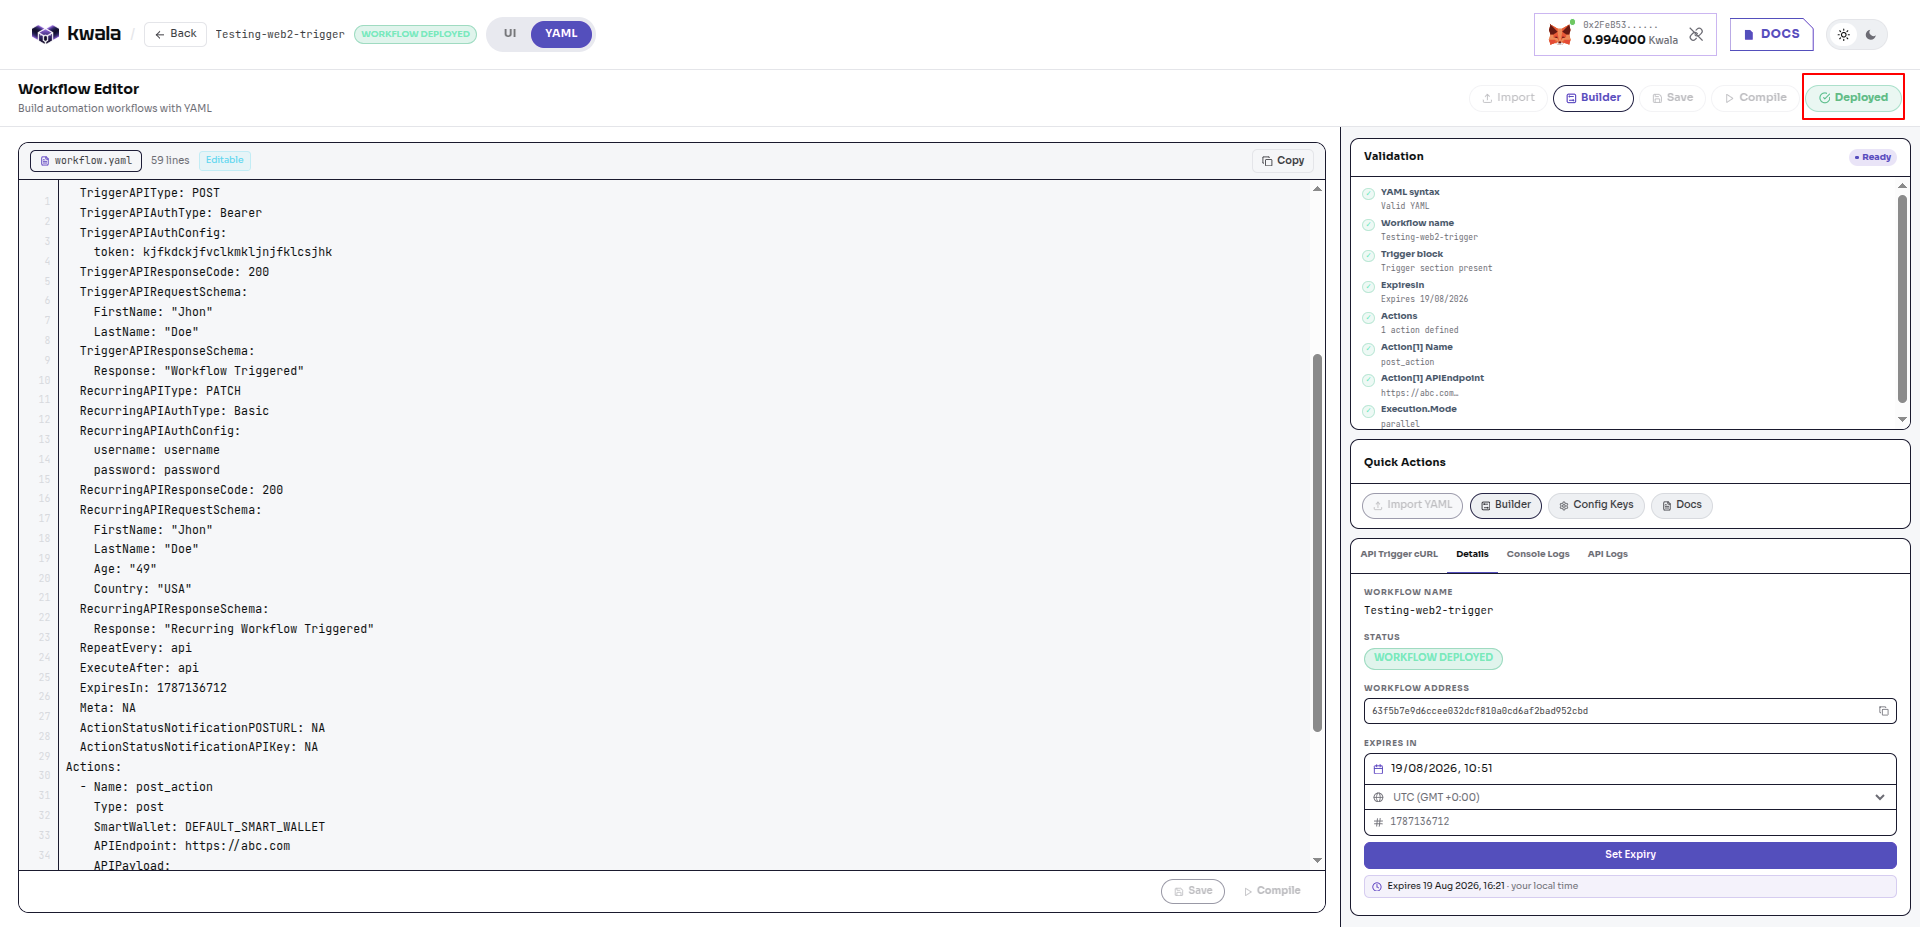
Task: Click Validation panel scrollbar thumb
Action: pos(1902,299)
